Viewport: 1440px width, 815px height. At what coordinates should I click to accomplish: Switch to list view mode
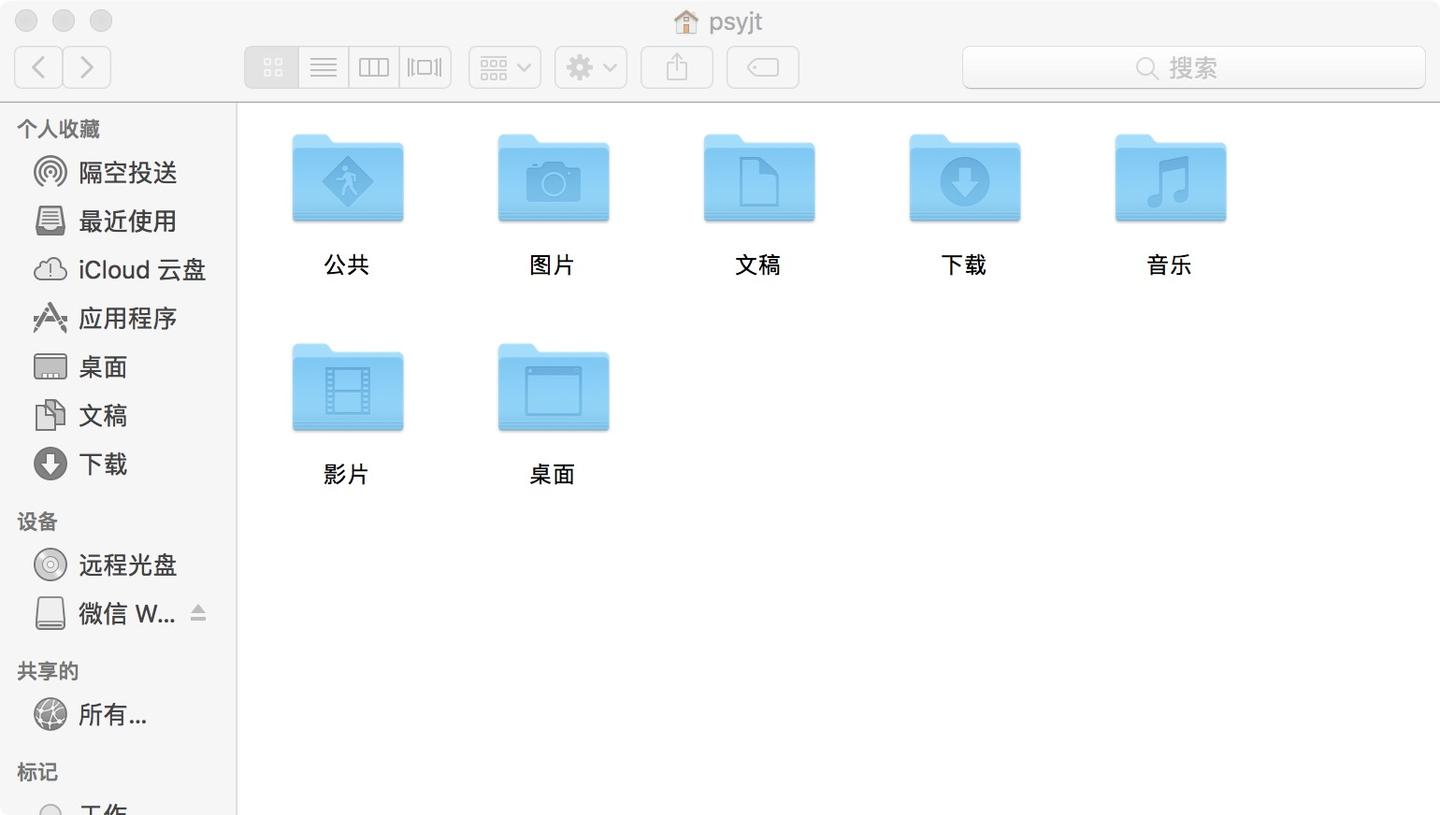click(322, 66)
